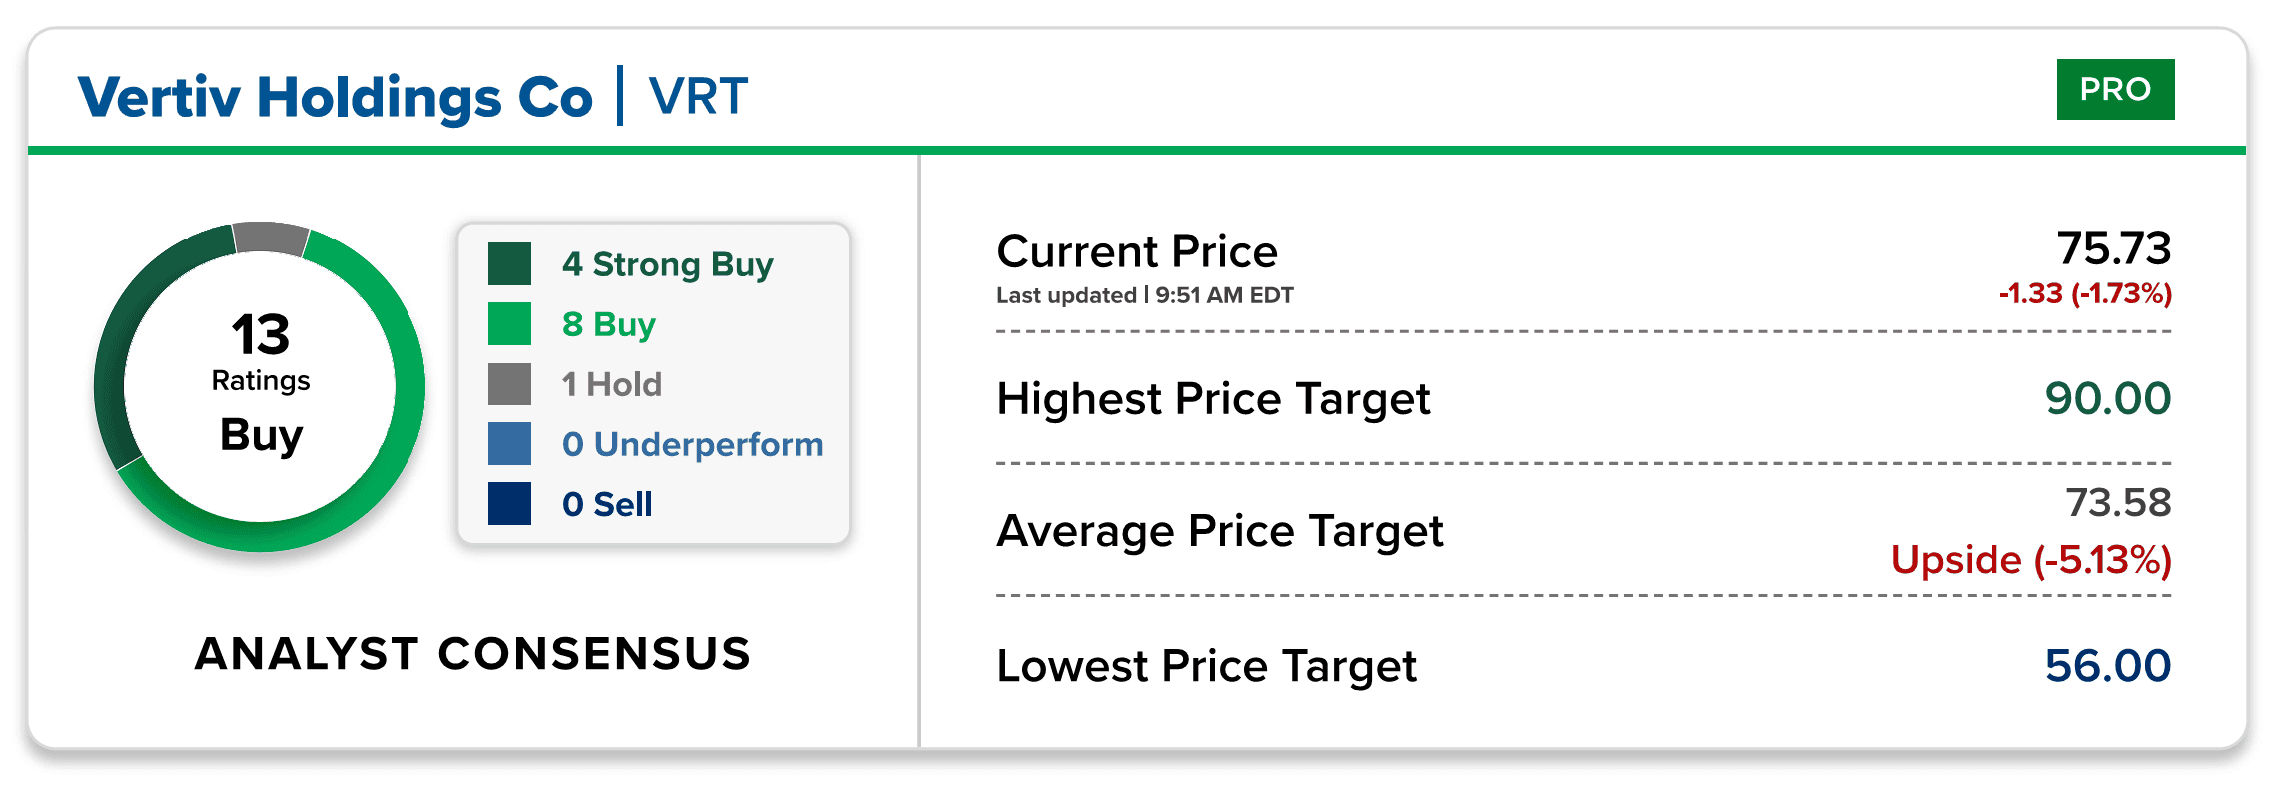Select the 8 Buy legend label
The image size is (2292, 801).
click(608, 325)
